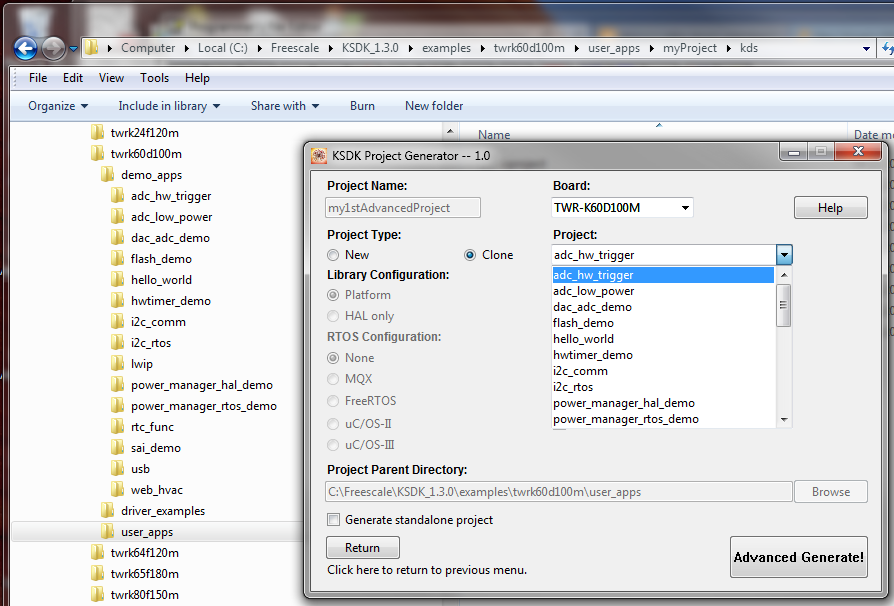
Task: Open the Board TWR-K60D100M dropdown
Action: click(x=685, y=208)
